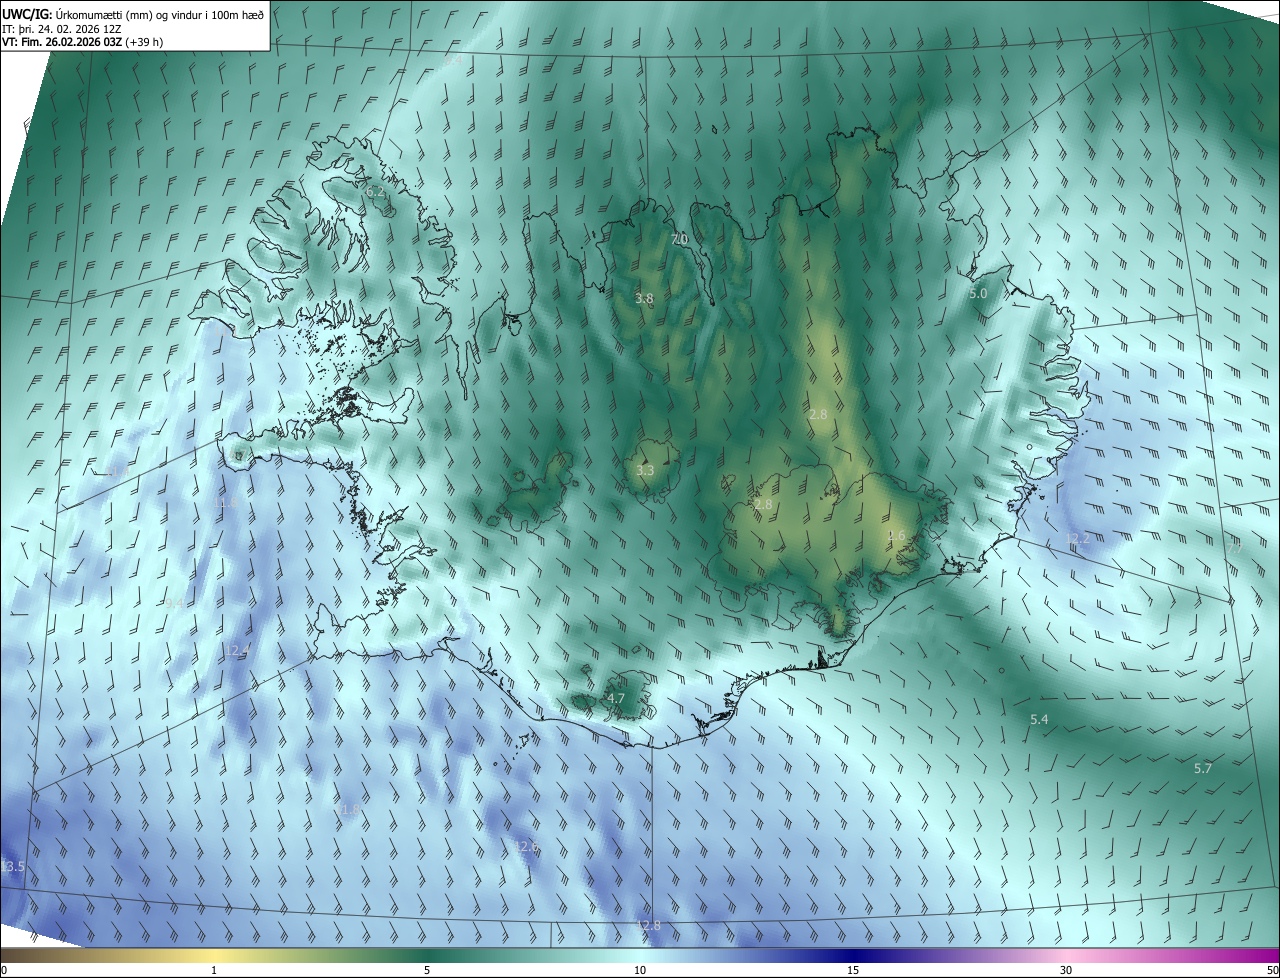Click the 5.7 value in the southeast sea
Viewport: 1280px width, 978px height.
1203,768
